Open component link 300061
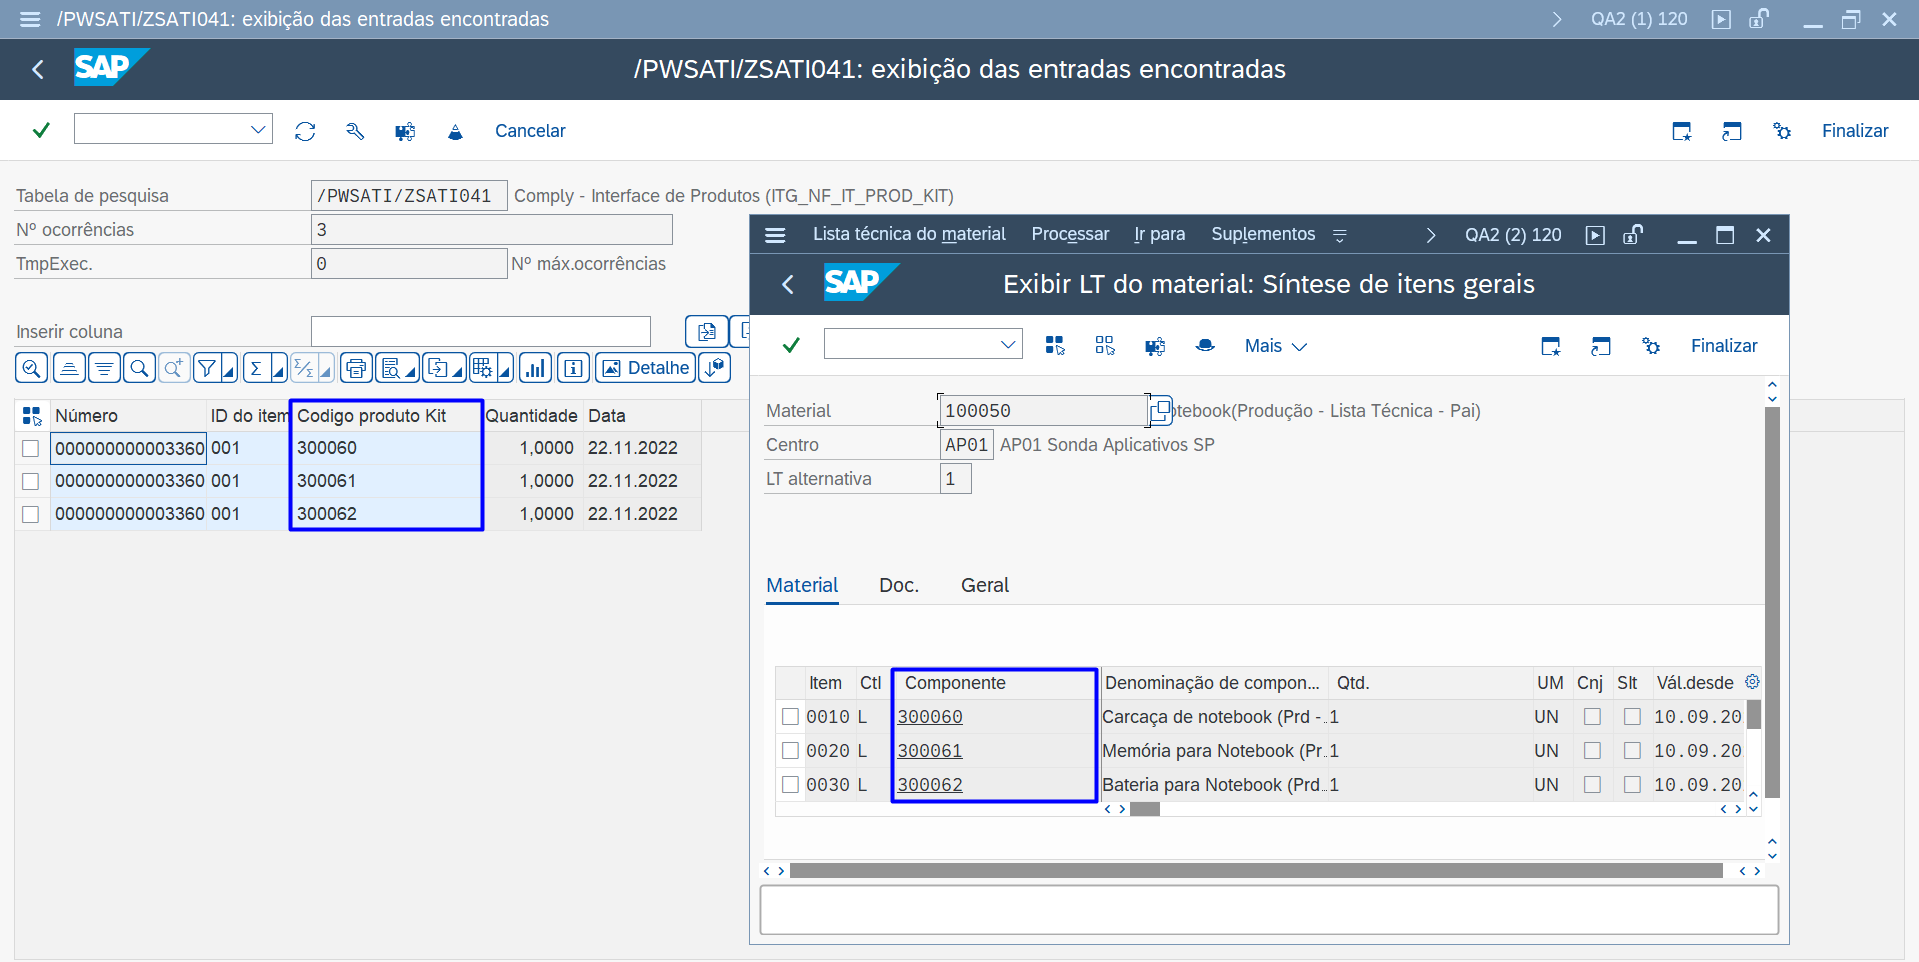The width and height of the screenshot is (1919, 962). click(x=930, y=751)
